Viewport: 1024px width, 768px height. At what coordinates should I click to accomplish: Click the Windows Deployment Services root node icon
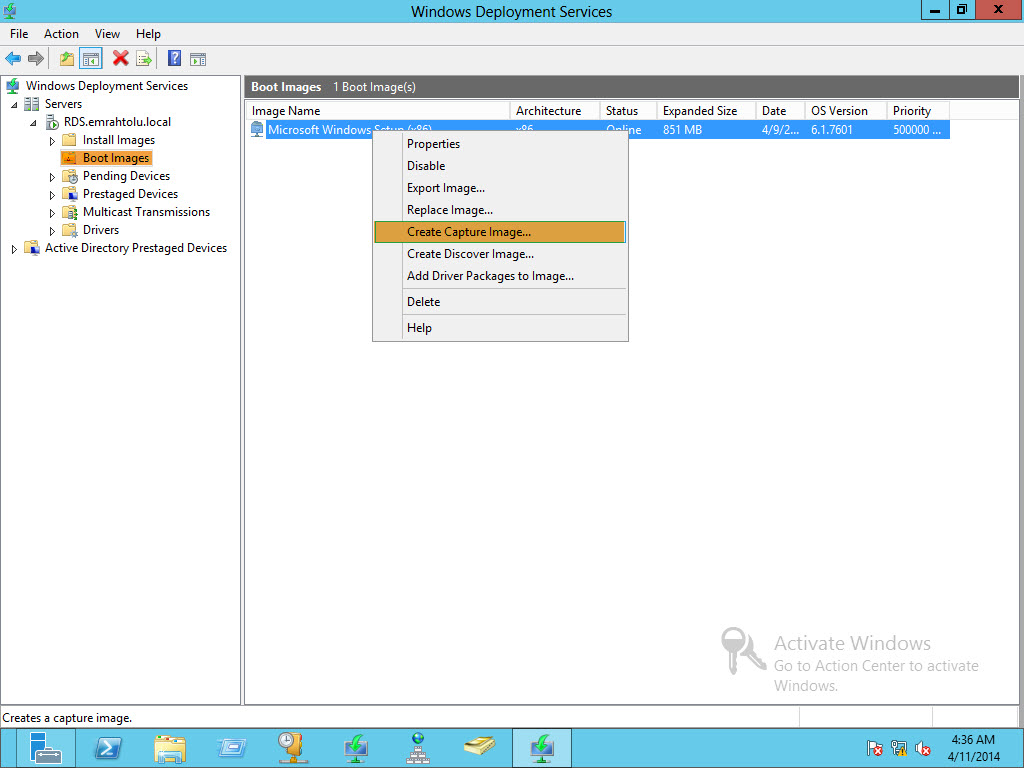[x=12, y=86]
